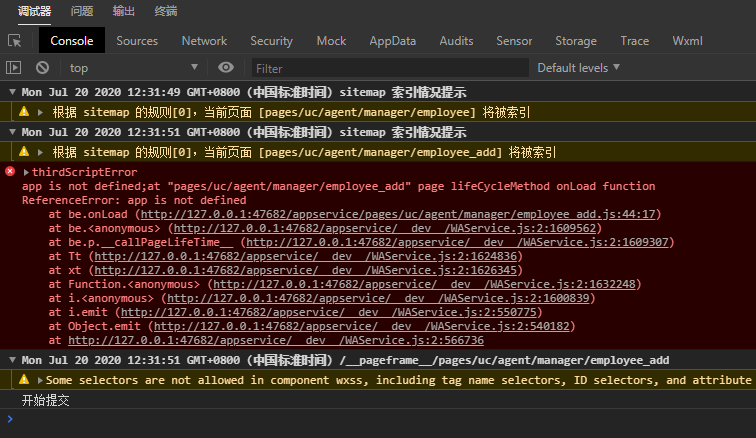Open the Trace tab
The height and width of the screenshot is (438, 756).
(x=634, y=41)
